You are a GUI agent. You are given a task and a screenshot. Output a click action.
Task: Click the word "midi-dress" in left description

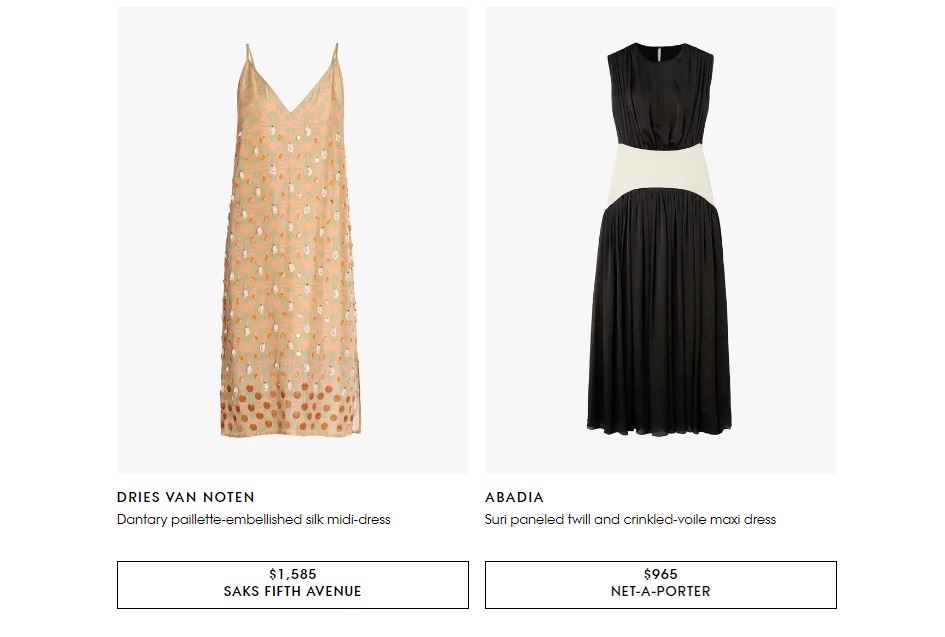pos(357,520)
